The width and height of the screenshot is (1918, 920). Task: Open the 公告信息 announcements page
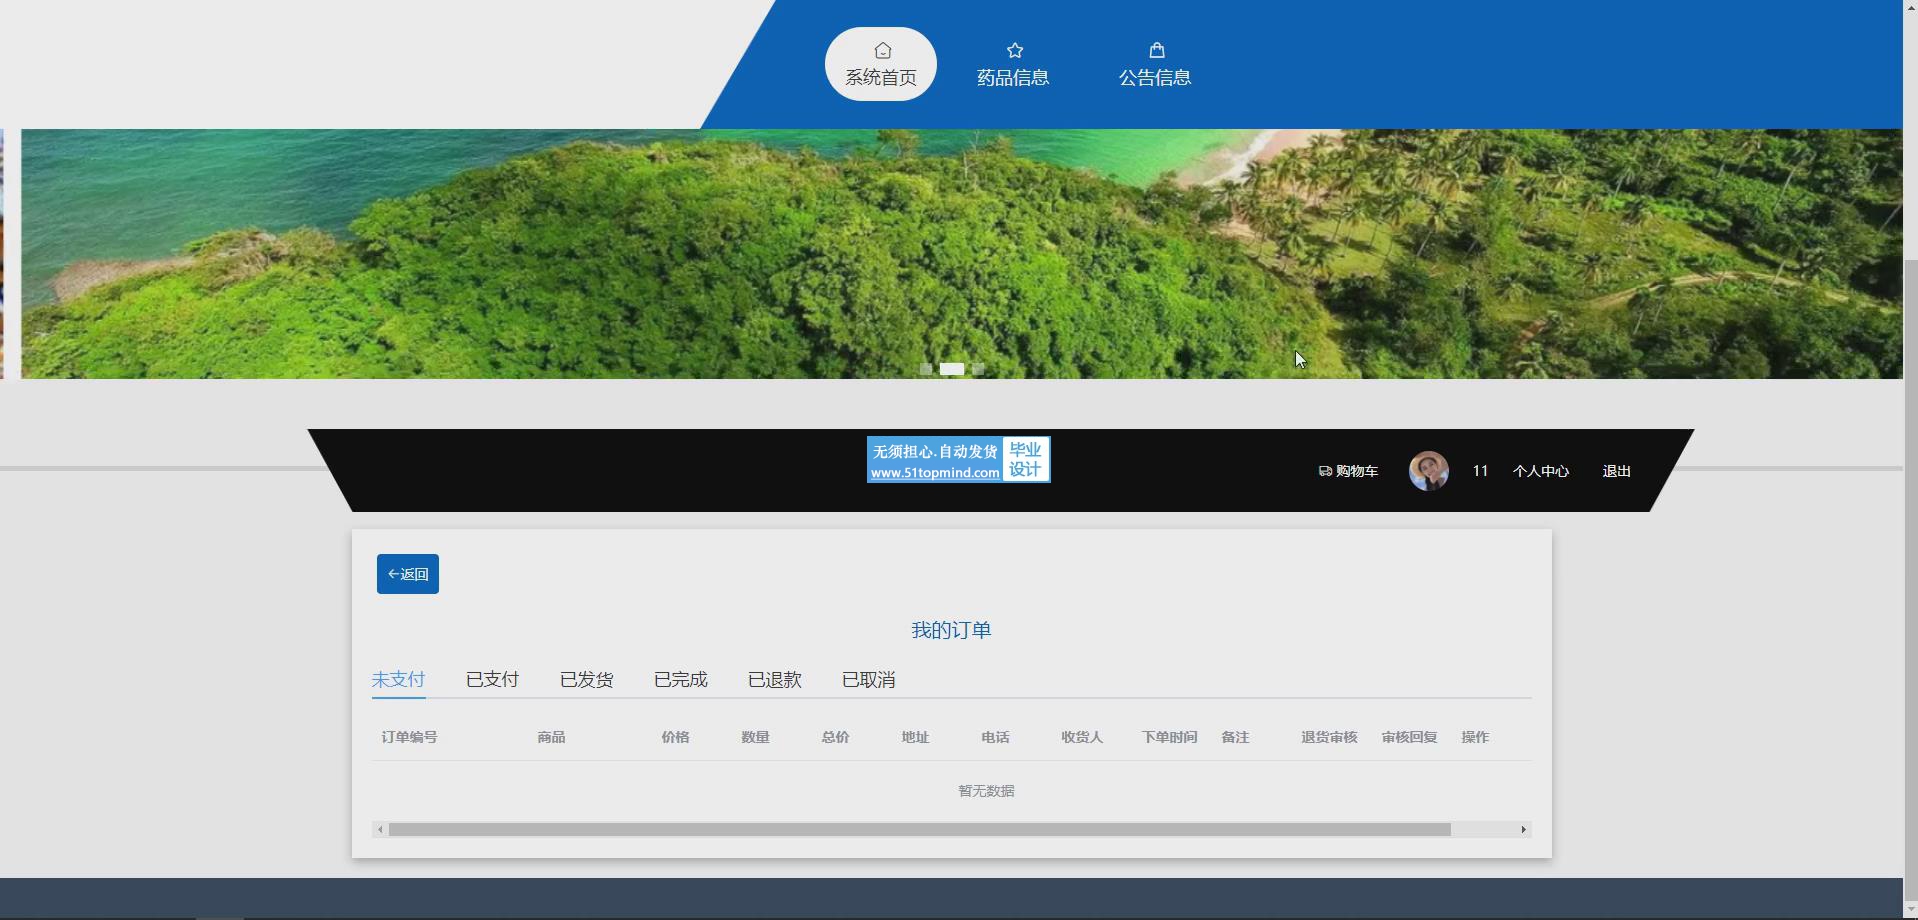(x=1155, y=64)
